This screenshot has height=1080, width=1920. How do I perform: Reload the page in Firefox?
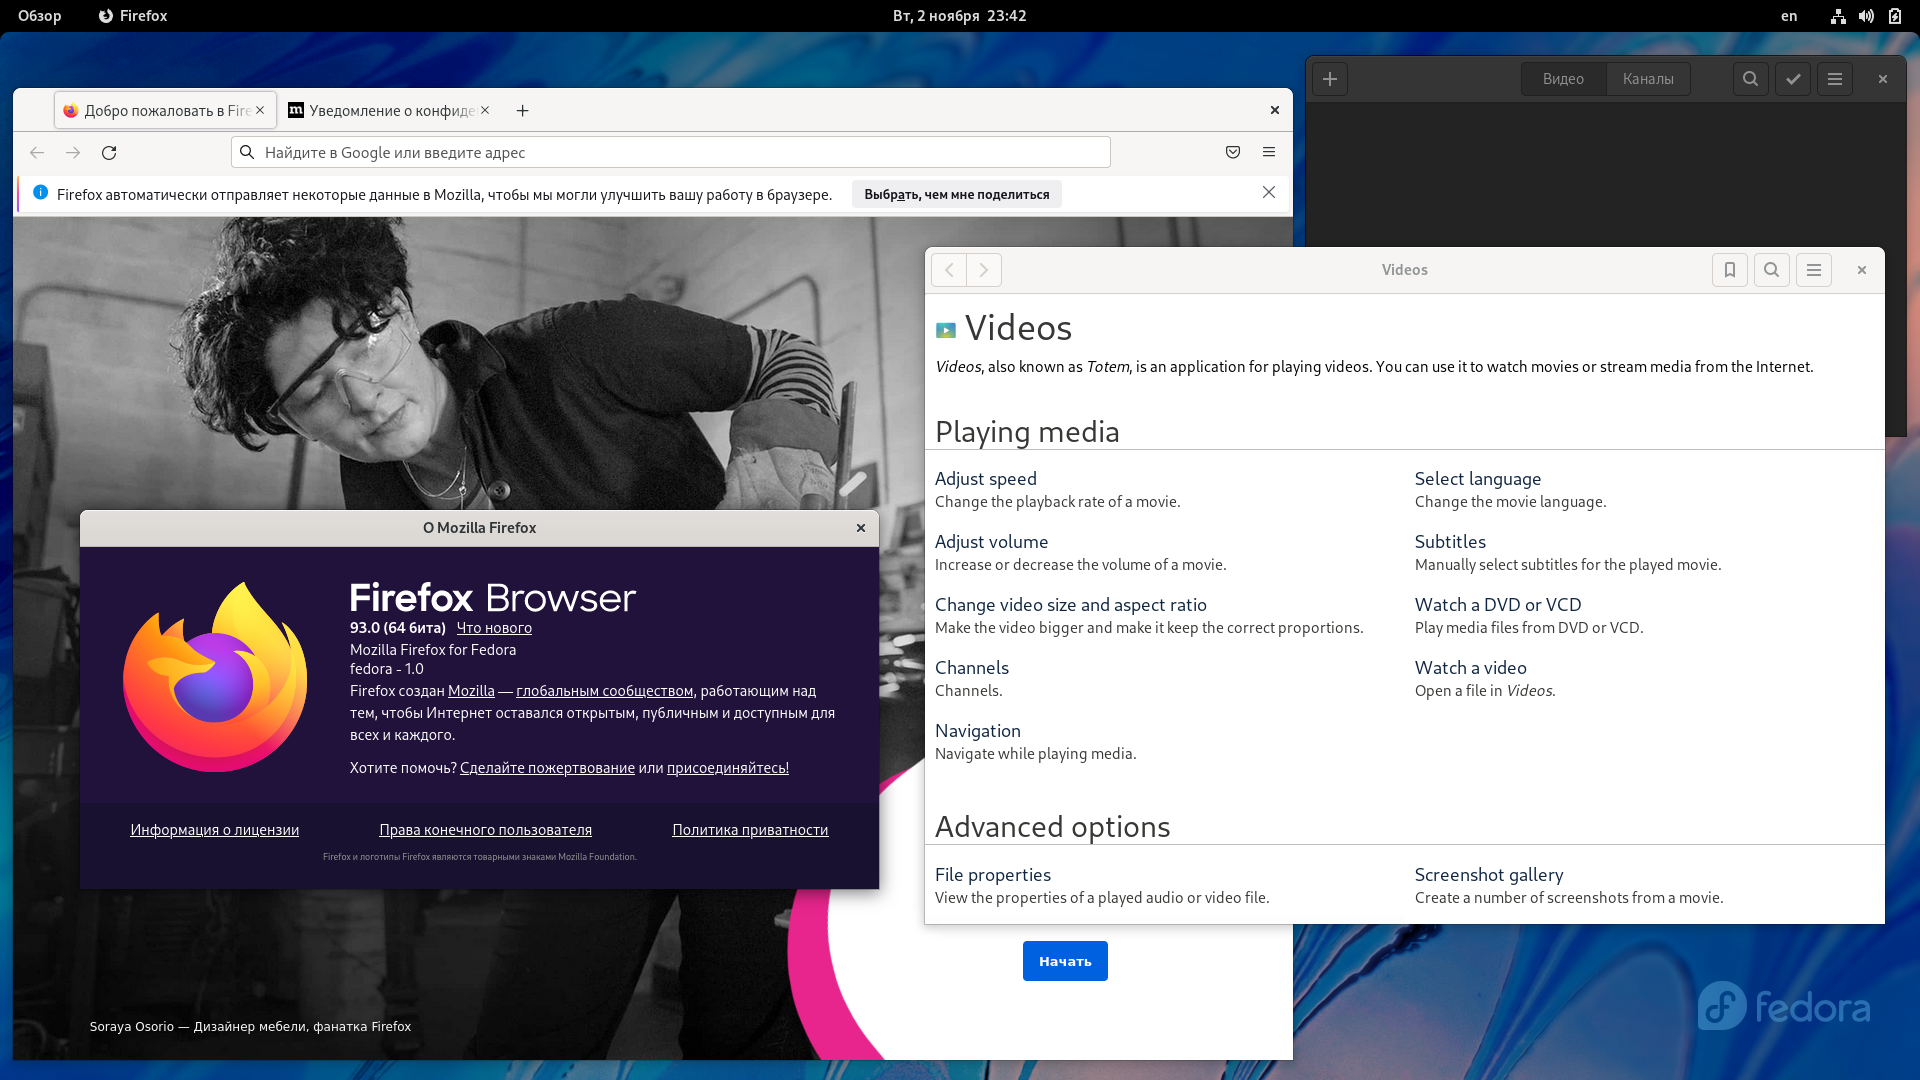(109, 153)
